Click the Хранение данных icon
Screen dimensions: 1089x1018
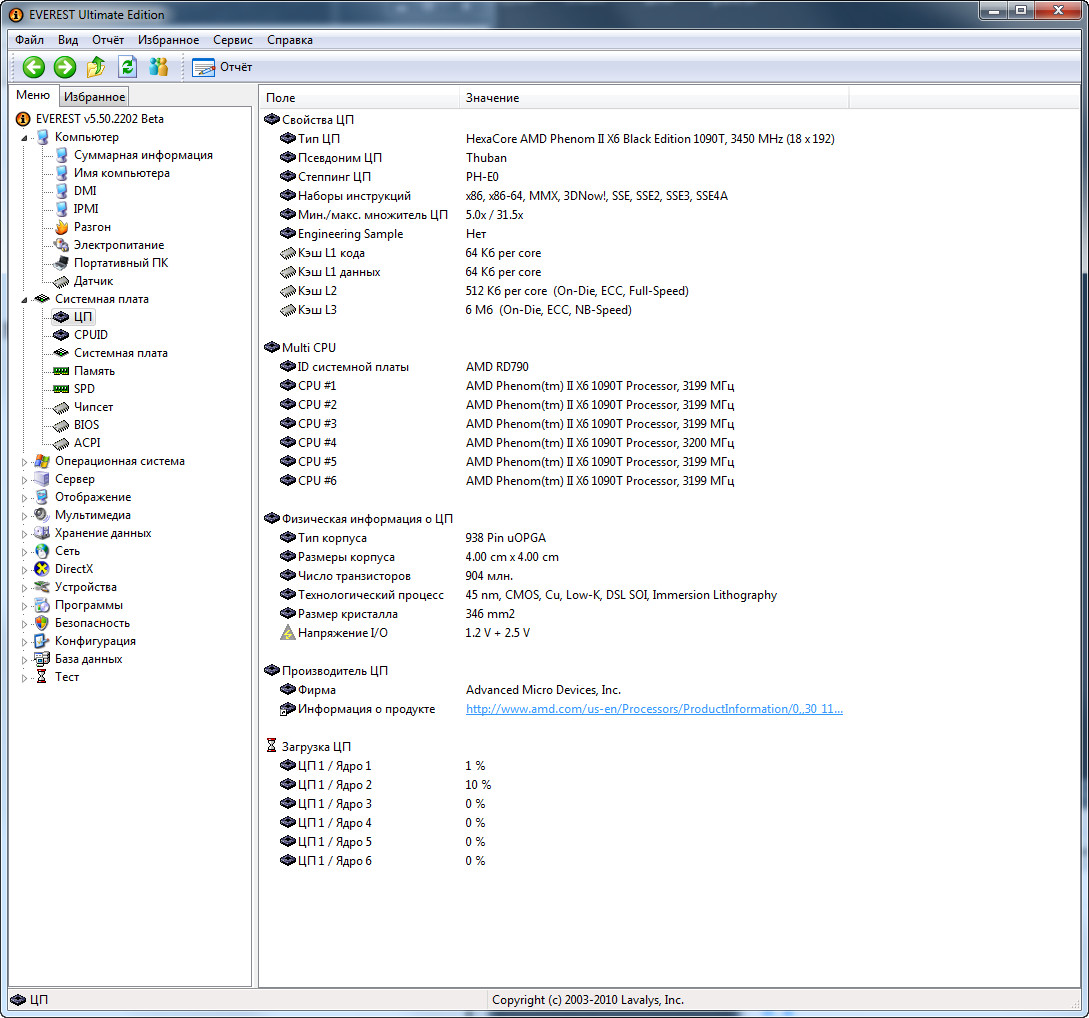coord(42,533)
